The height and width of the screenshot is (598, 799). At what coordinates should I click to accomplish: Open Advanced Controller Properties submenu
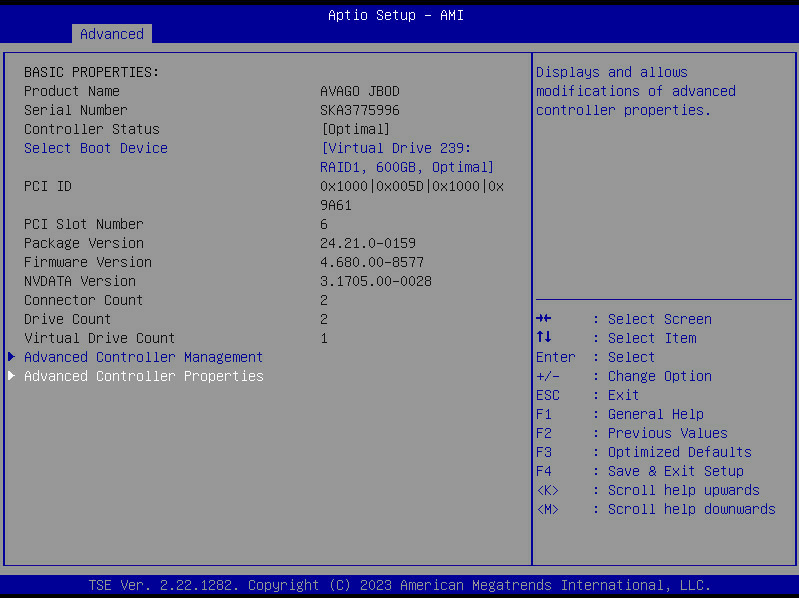144,376
